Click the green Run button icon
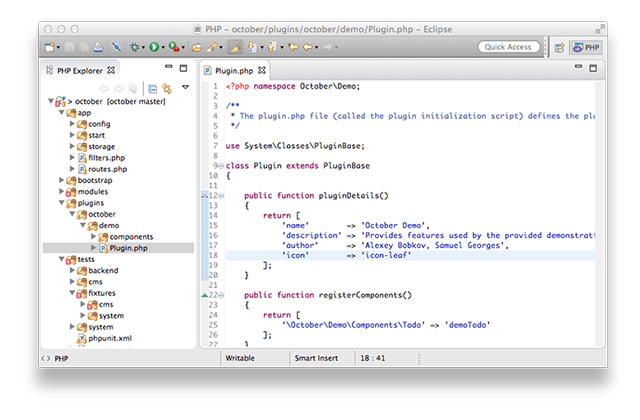Image resolution: width=640 pixels, height=420 pixels. tap(154, 47)
